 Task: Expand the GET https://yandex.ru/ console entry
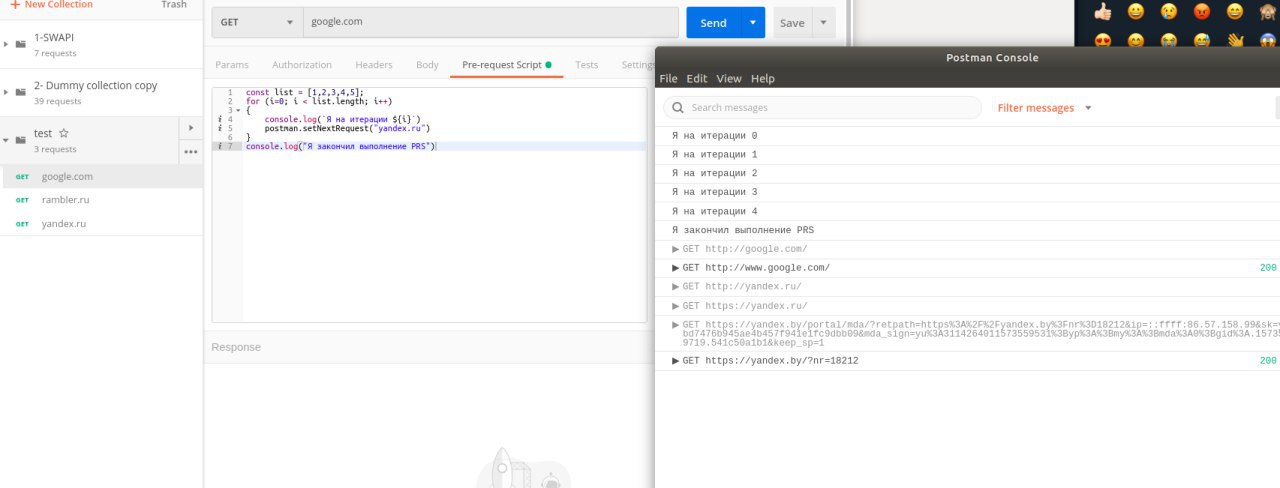677,306
